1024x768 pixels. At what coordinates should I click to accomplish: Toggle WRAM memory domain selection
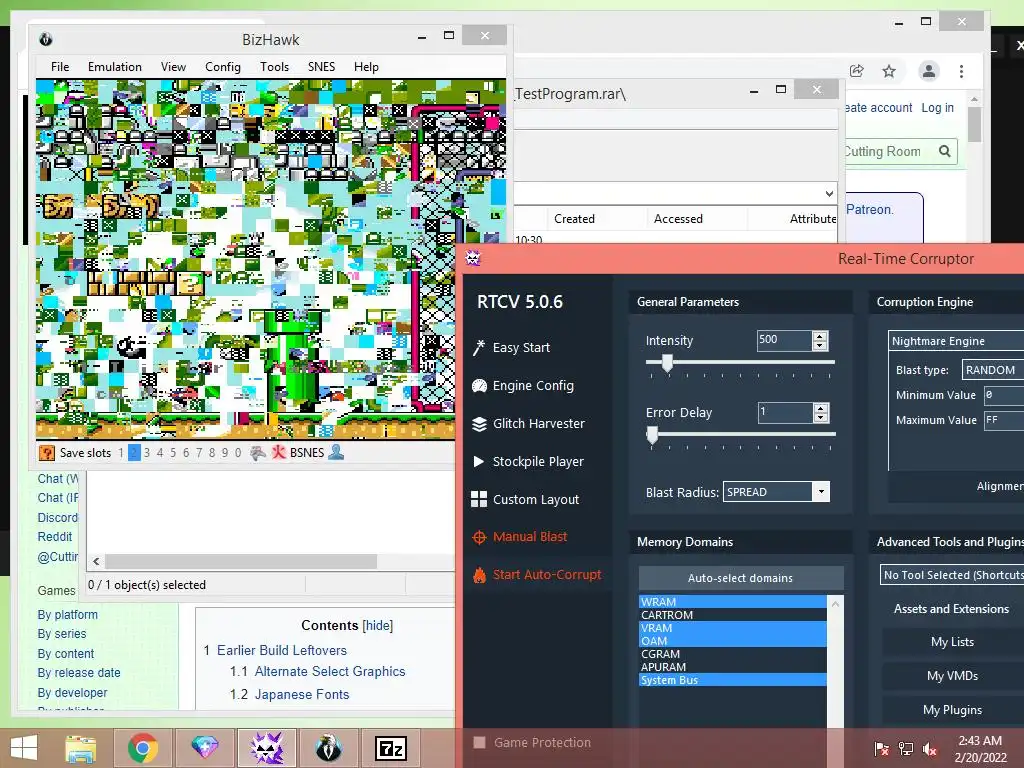(732, 601)
